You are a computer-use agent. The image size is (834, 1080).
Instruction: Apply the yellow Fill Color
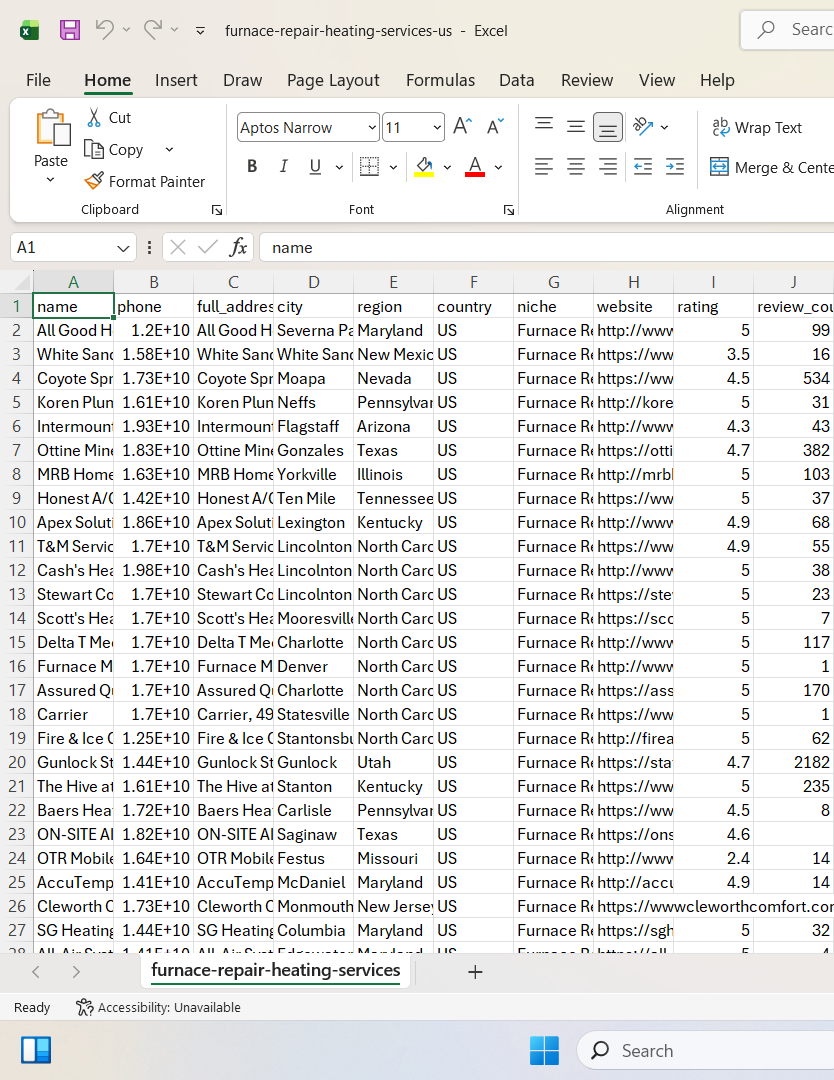(424, 167)
